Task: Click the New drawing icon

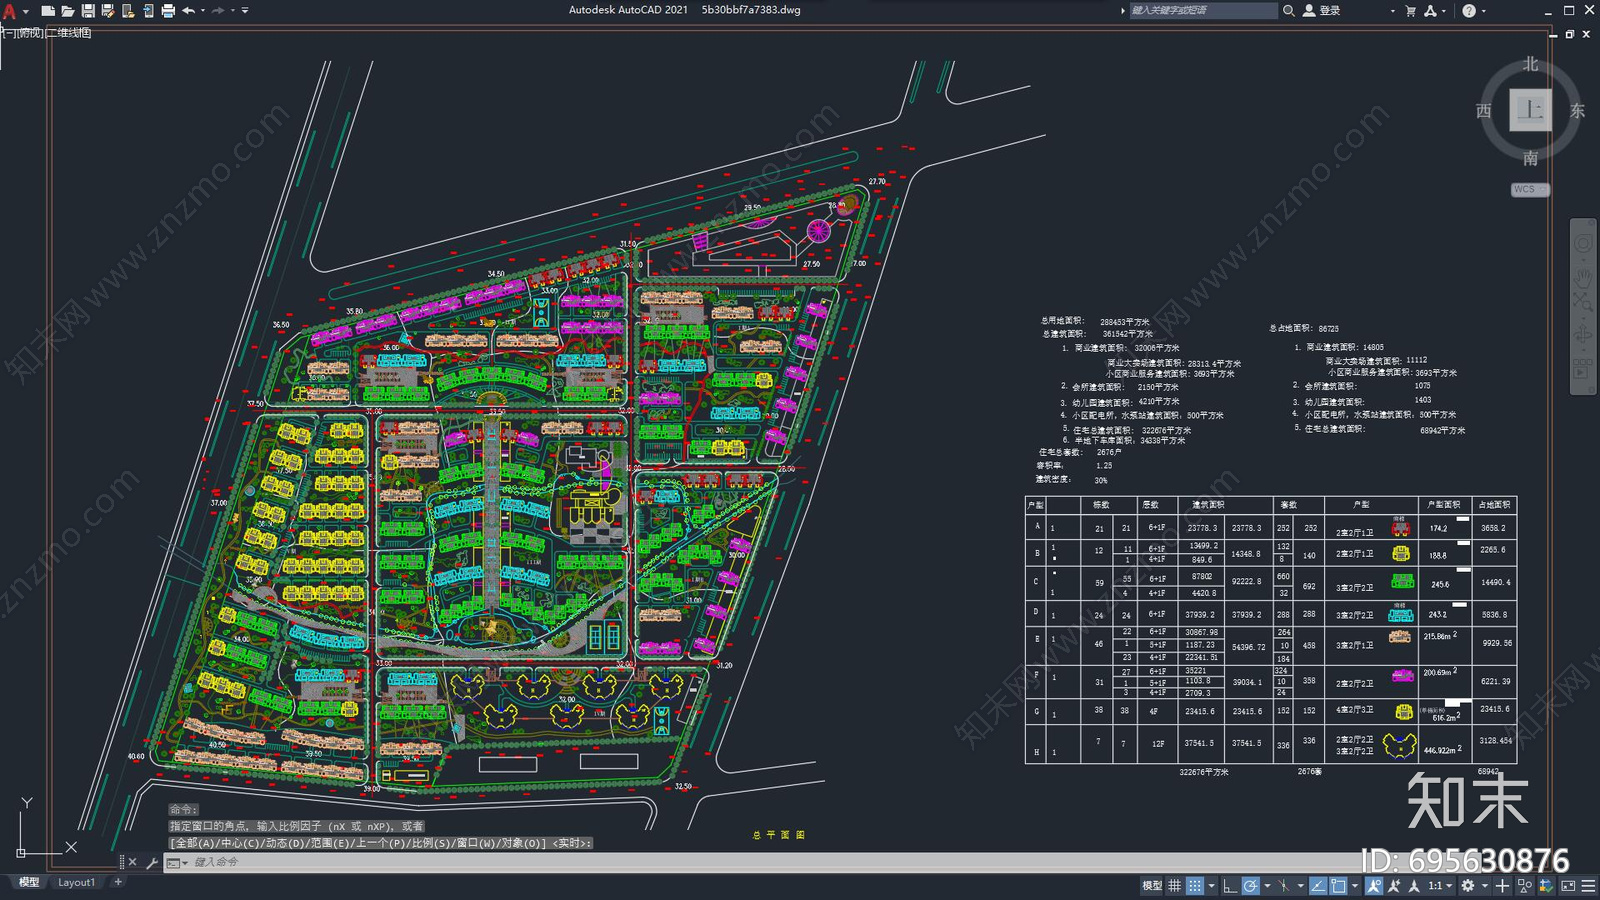Action: (x=47, y=11)
